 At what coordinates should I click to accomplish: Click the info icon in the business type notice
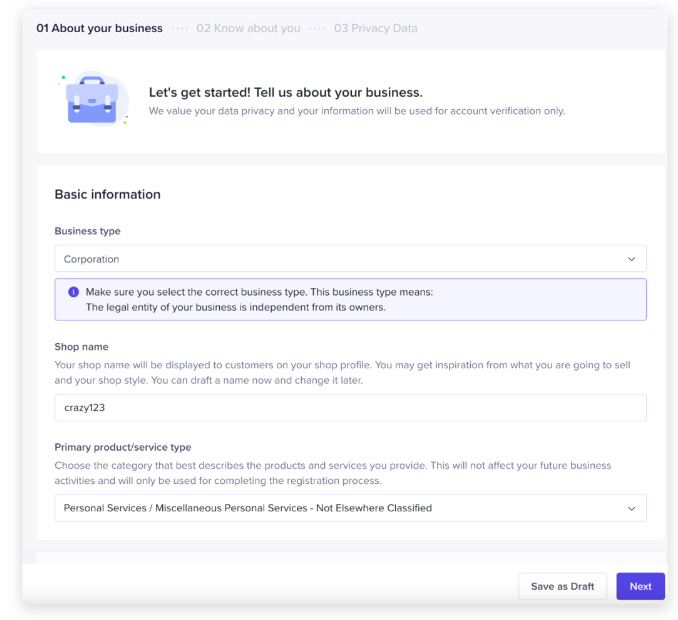tap(73, 292)
